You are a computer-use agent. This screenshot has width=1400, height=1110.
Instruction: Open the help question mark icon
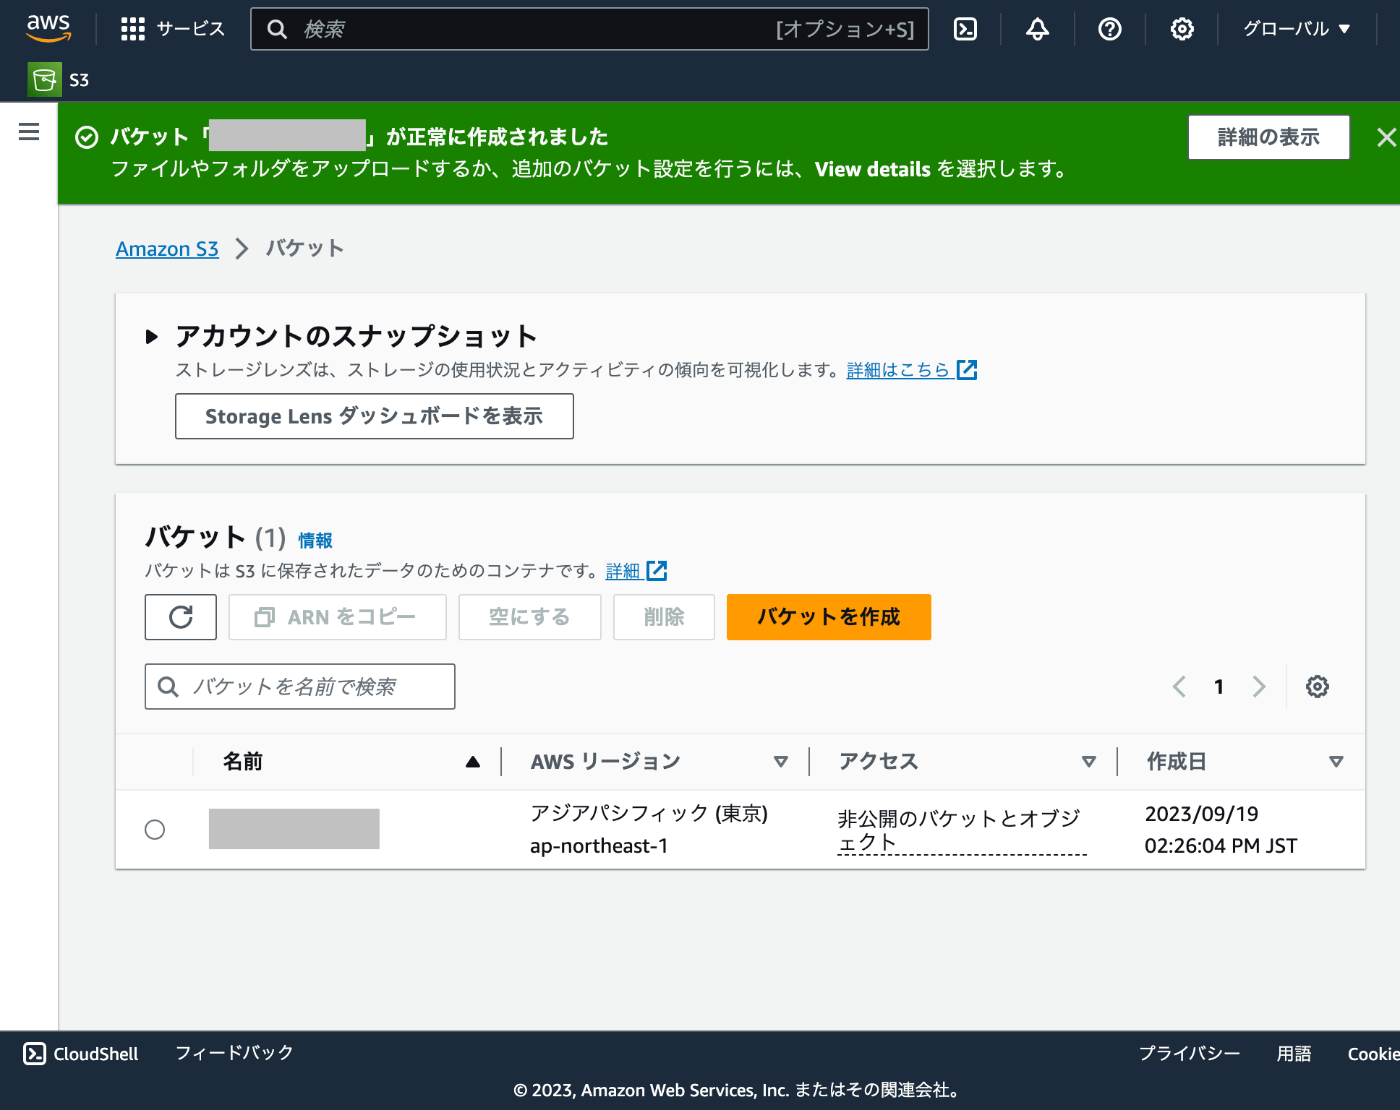tap(1109, 29)
